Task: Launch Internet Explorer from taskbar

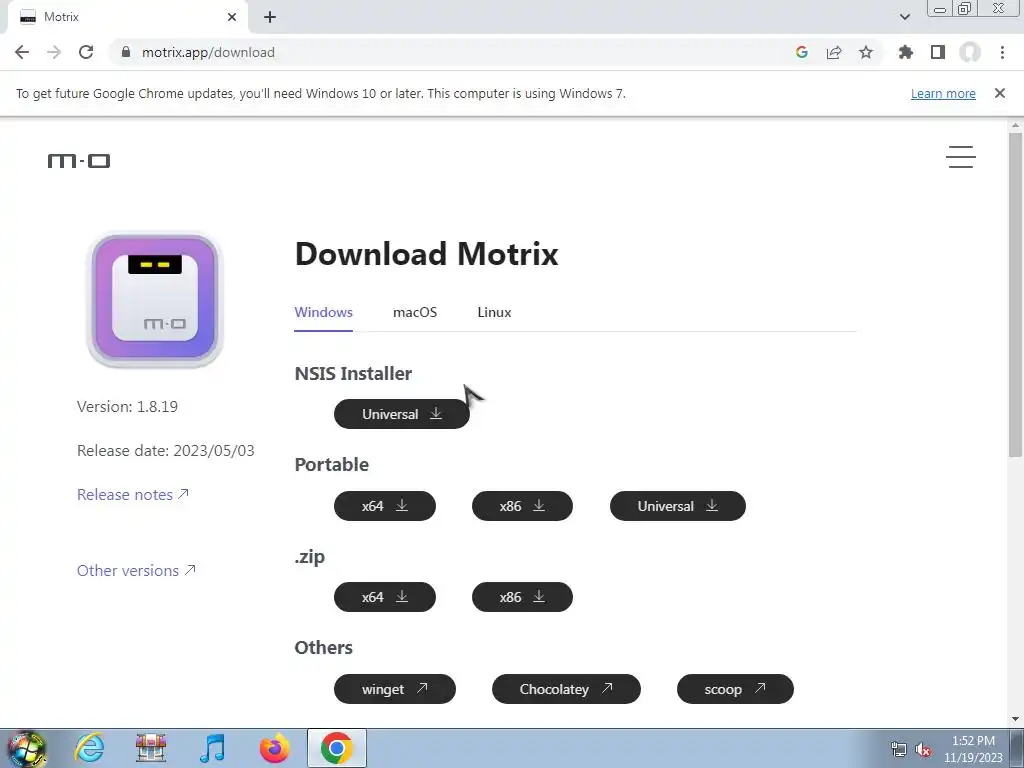Action: (x=89, y=748)
